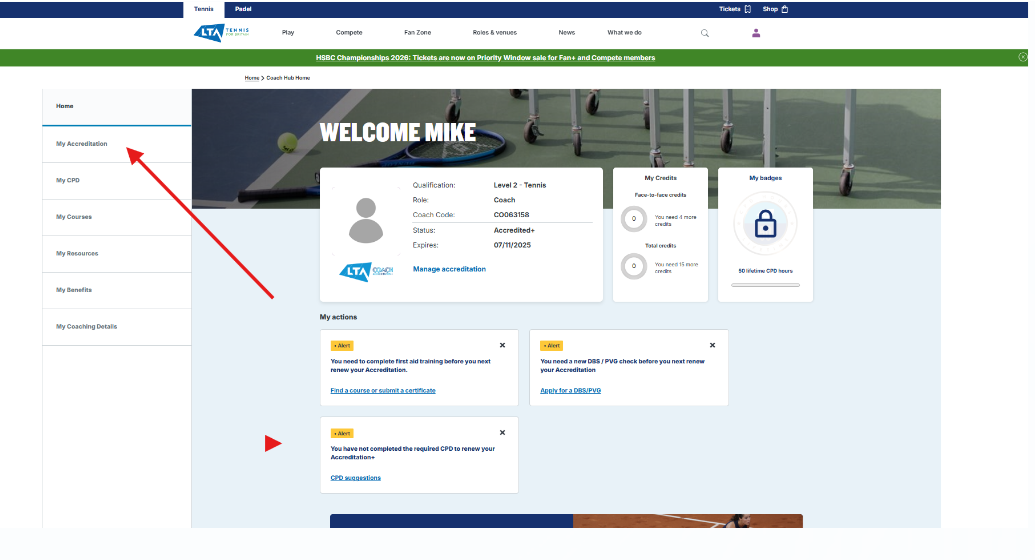The height and width of the screenshot is (560, 1035).
Task: Dismiss the first aid training alert
Action: pyautogui.click(x=502, y=345)
